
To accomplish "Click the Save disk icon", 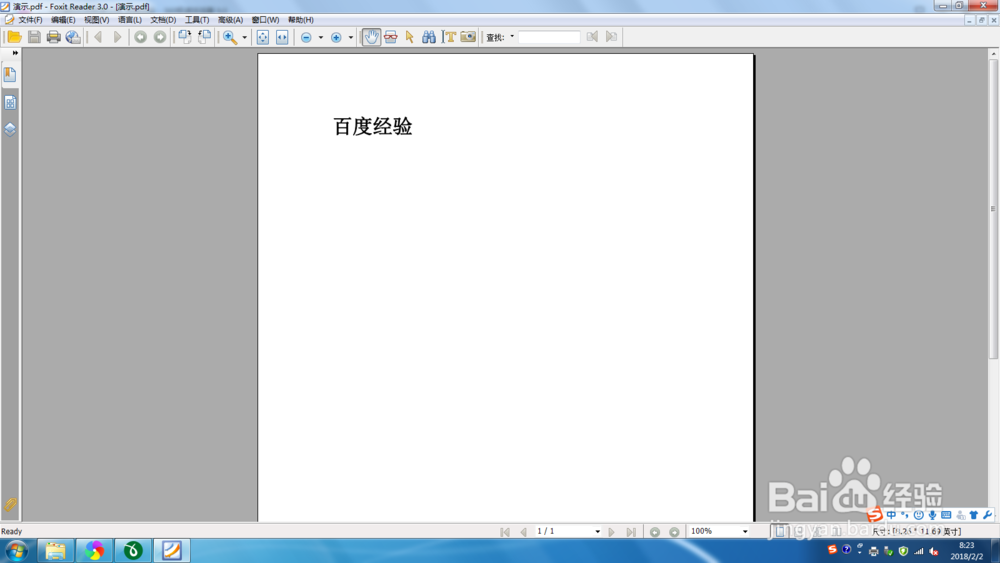I will click(x=34, y=37).
